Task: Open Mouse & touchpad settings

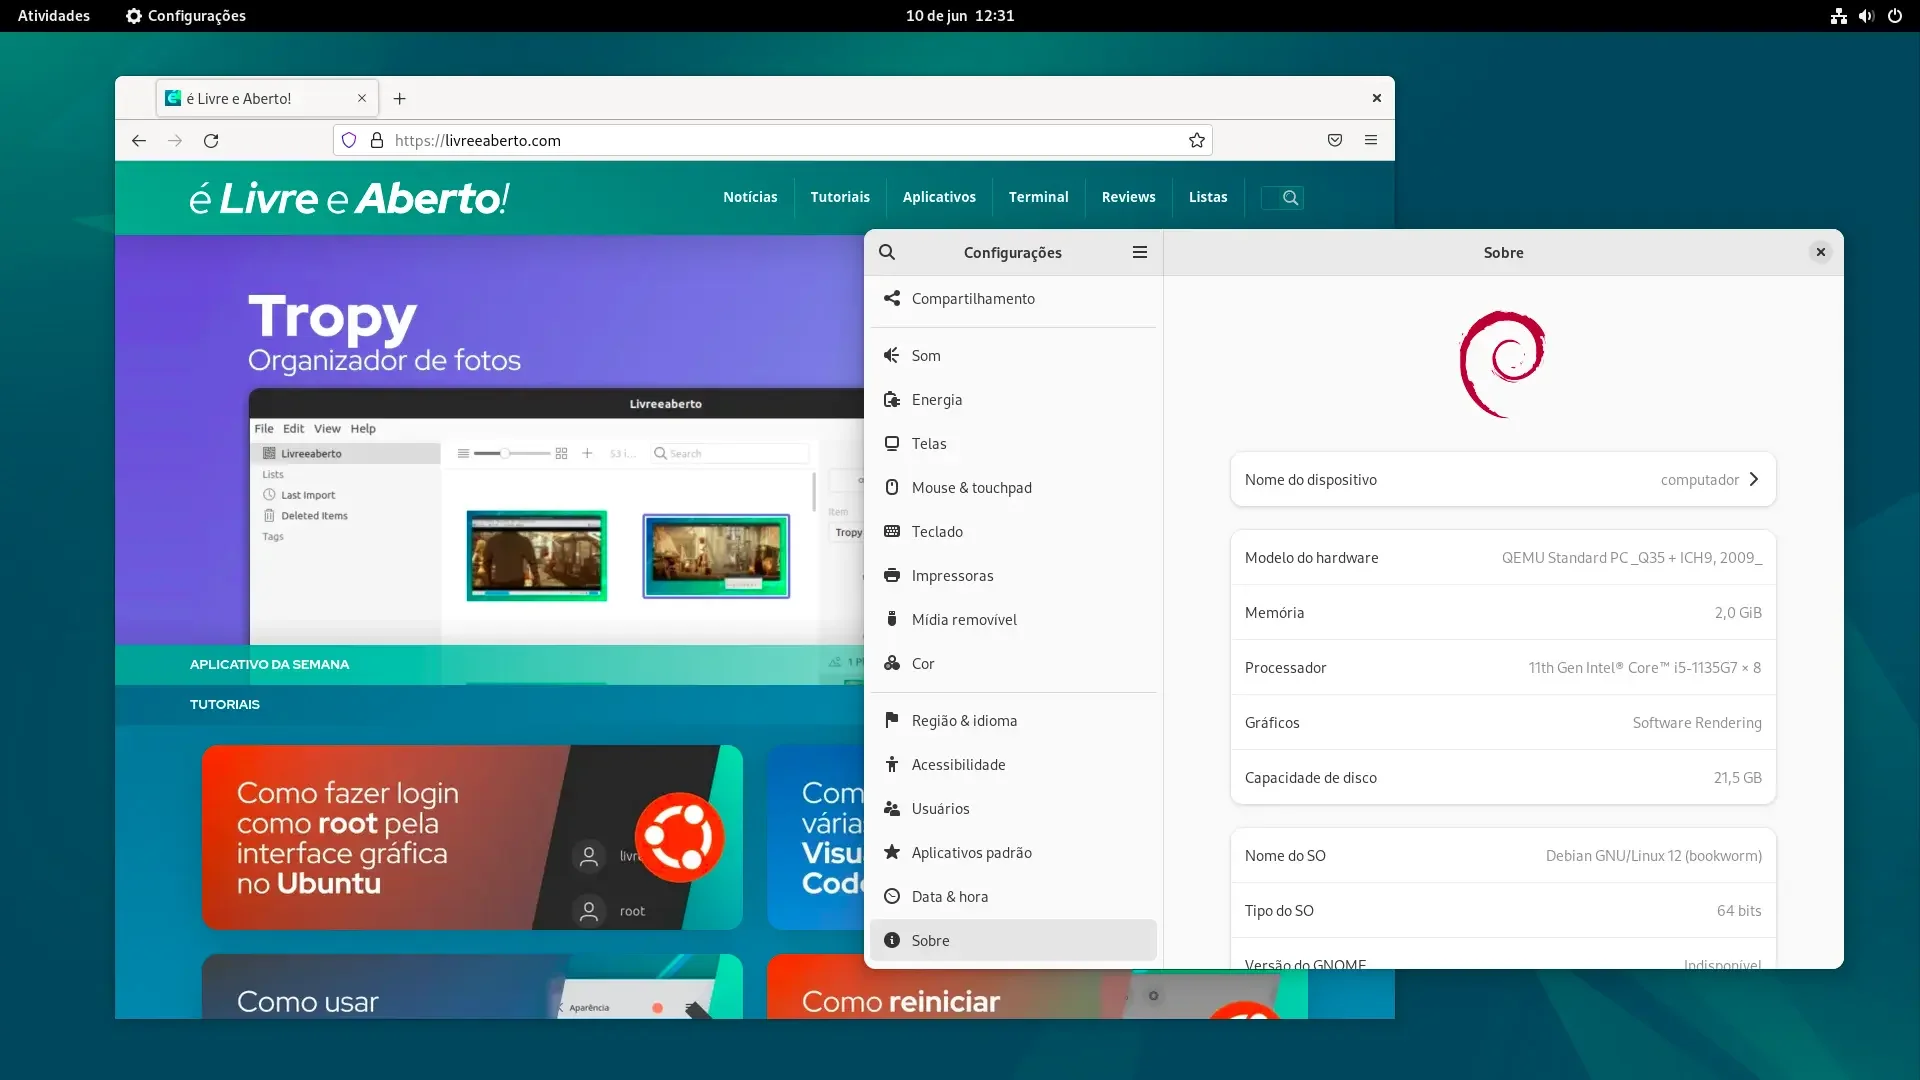Action: click(1013, 488)
